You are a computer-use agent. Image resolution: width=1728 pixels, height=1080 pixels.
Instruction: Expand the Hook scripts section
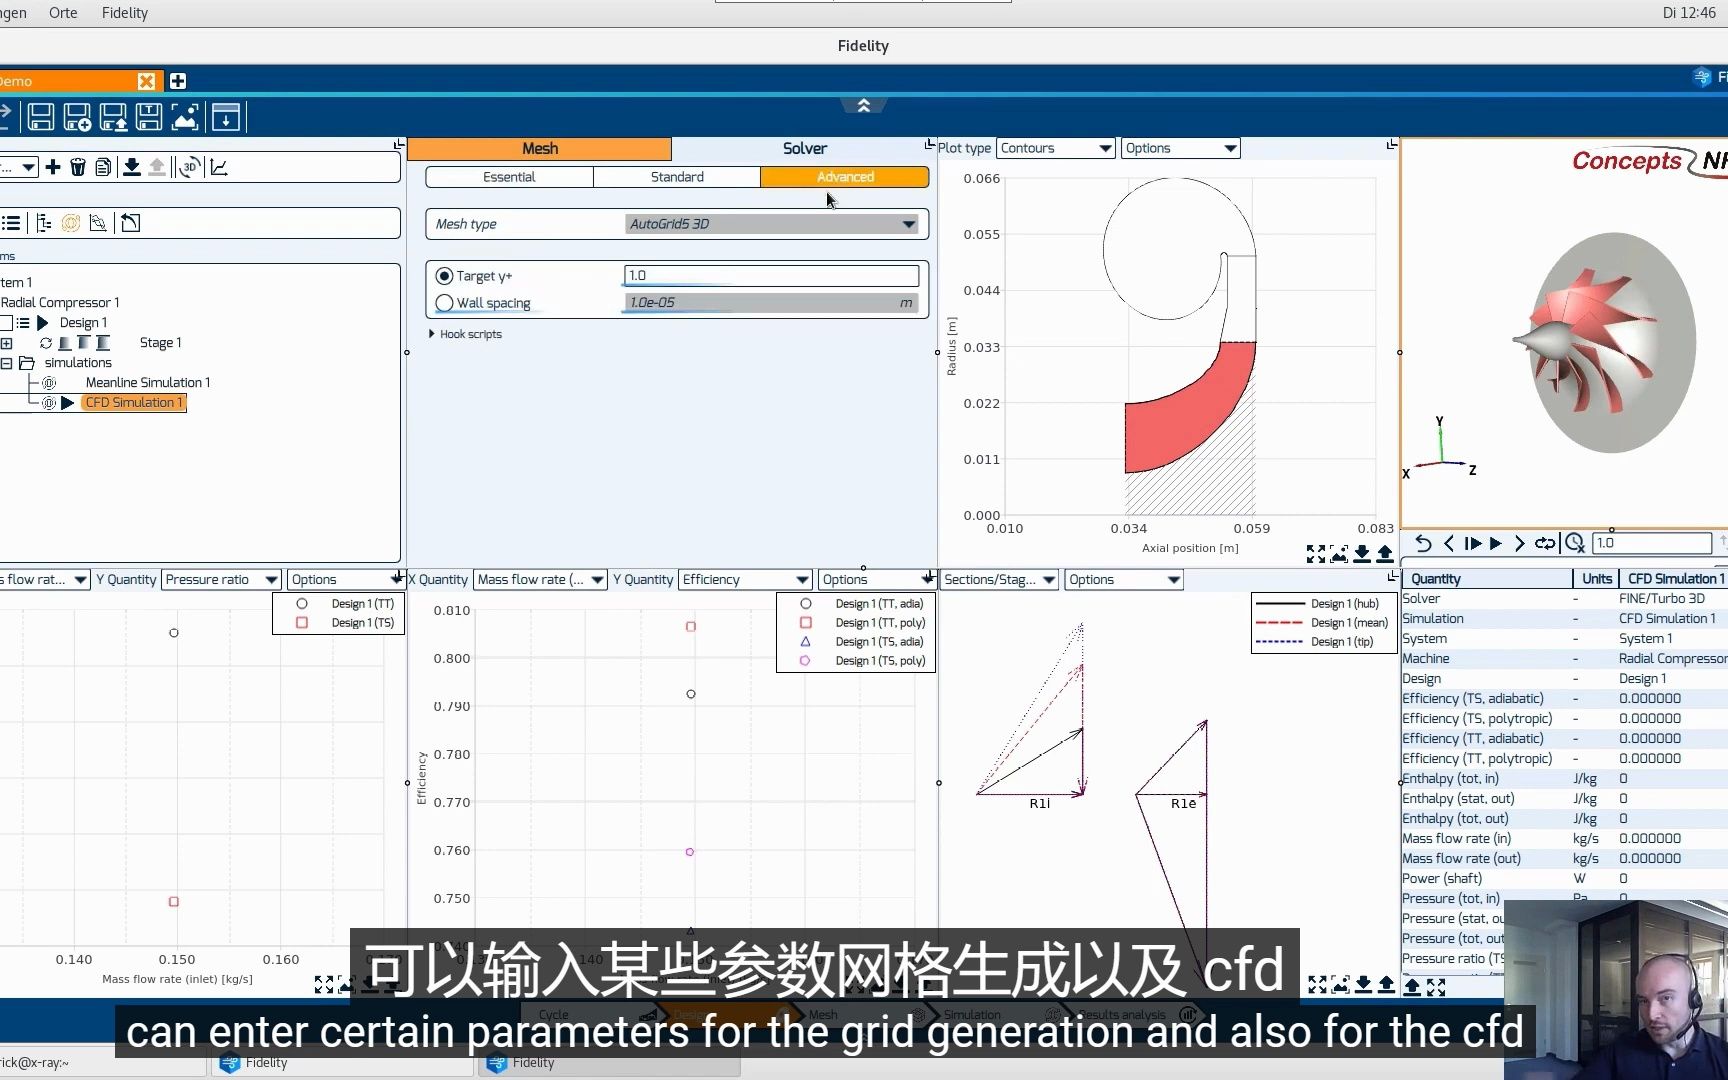(x=466, y=334)
